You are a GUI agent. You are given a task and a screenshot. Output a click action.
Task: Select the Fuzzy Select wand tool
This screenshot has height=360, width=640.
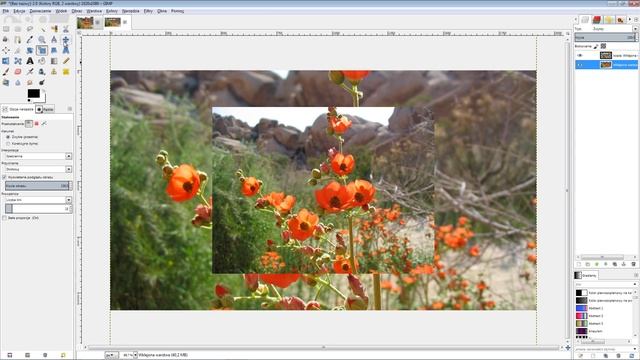click(43, 29)
